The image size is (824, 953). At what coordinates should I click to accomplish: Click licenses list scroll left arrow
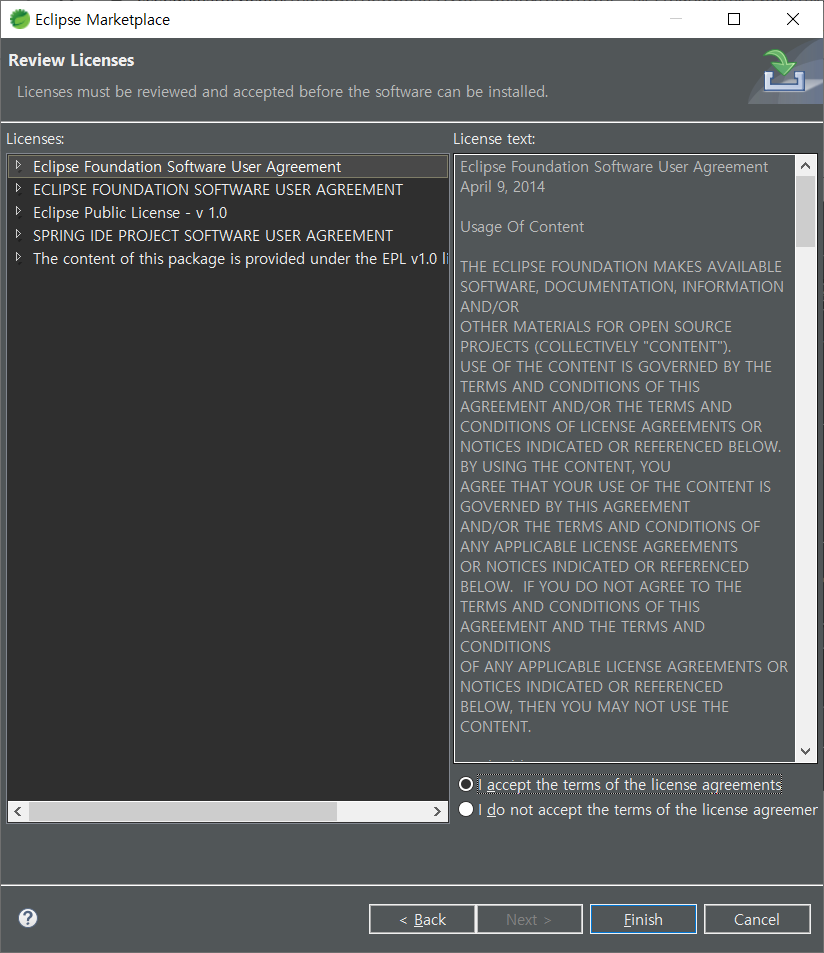click(x=18, y=811)
